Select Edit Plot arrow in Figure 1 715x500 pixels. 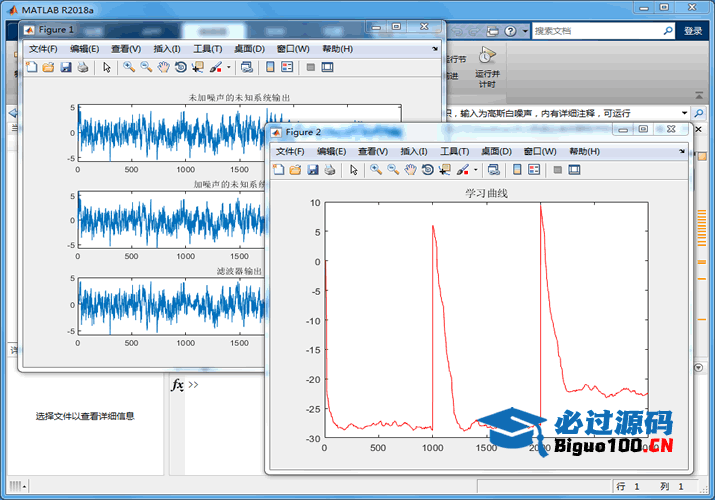107,67
